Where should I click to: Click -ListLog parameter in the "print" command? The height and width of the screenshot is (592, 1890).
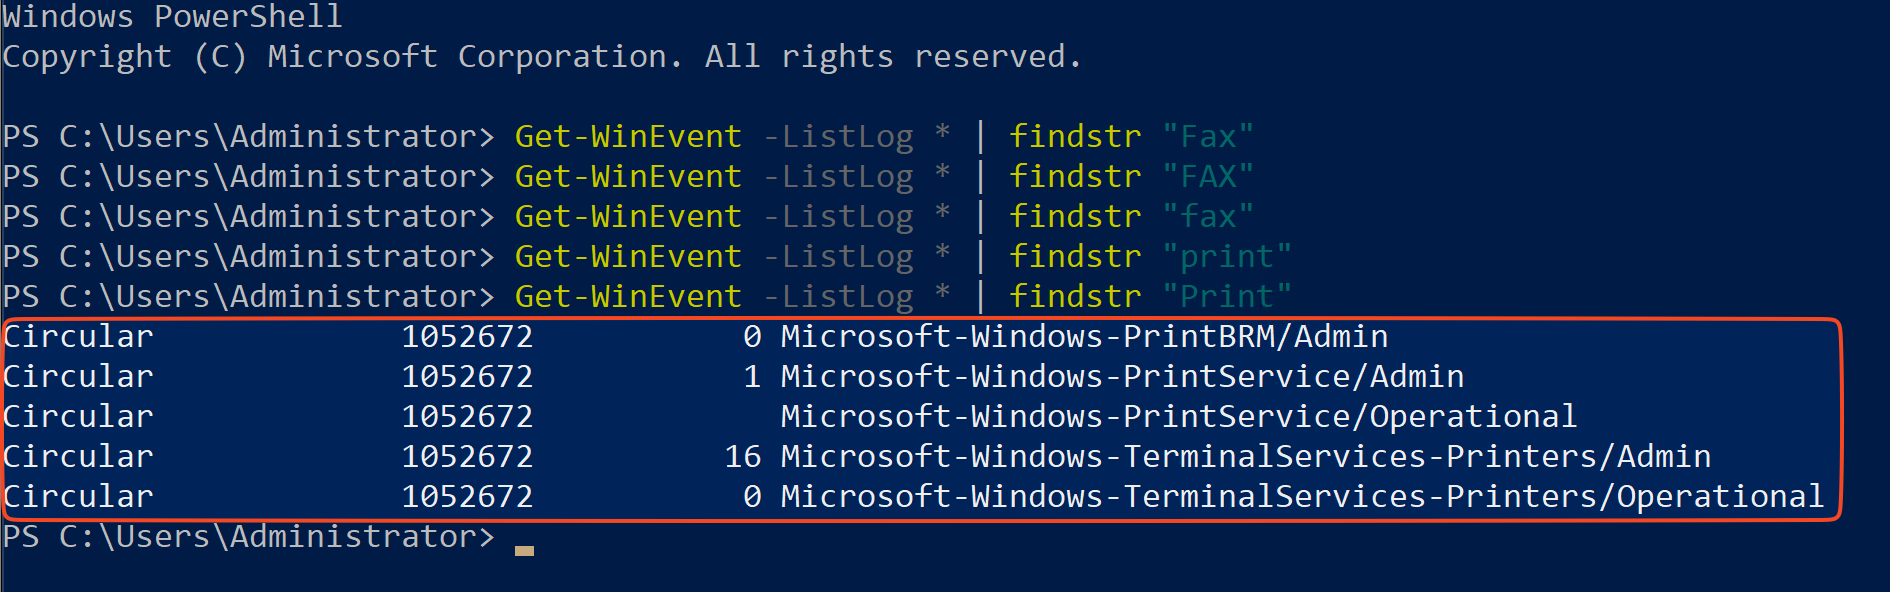pos(838,257)
